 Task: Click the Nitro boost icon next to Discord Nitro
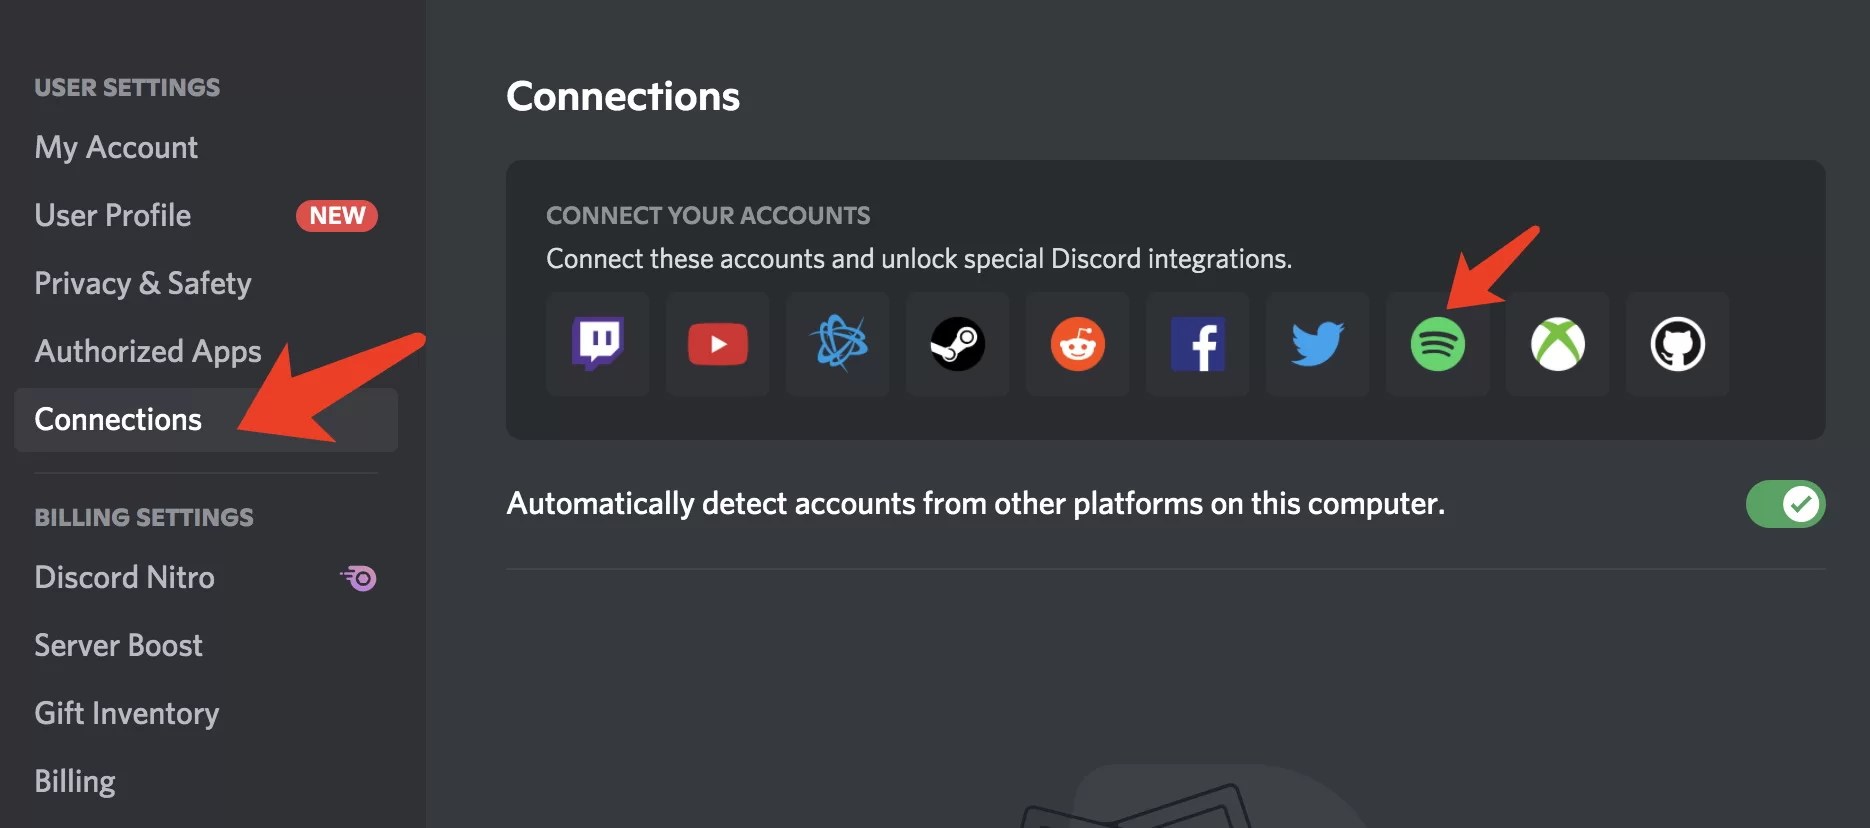click(359, 577)
